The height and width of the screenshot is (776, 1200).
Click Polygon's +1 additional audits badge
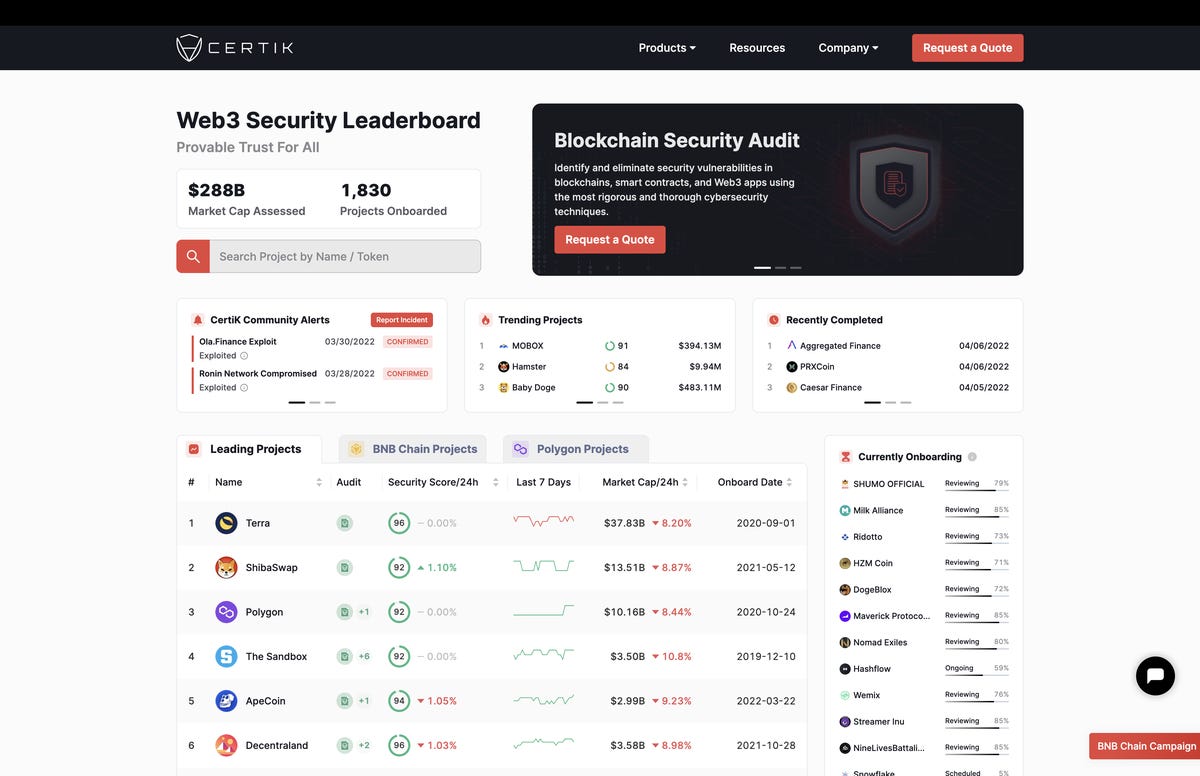[x=364, y=612]
